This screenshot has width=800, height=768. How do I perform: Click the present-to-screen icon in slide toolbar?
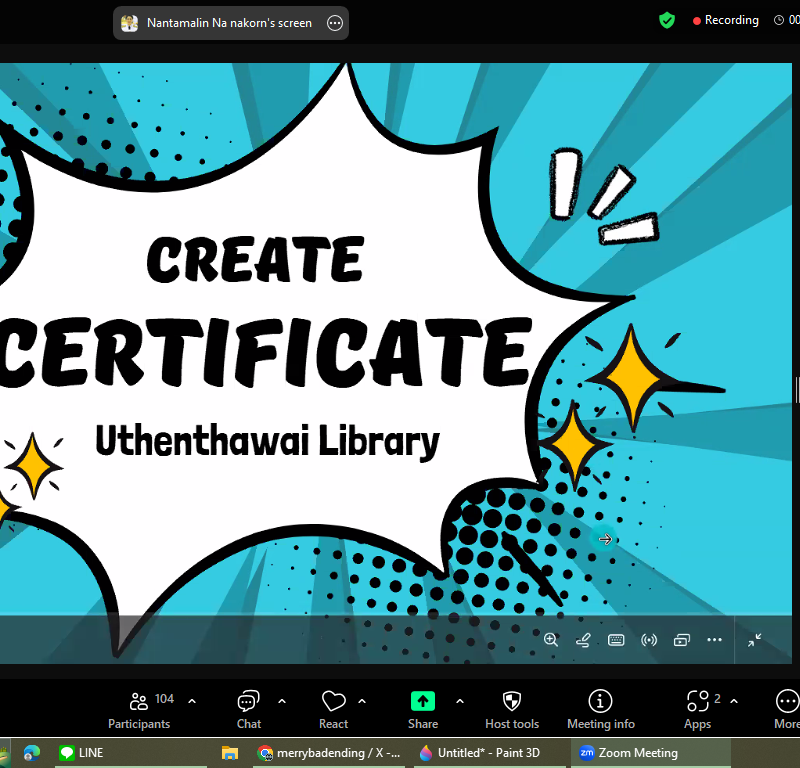682,639
